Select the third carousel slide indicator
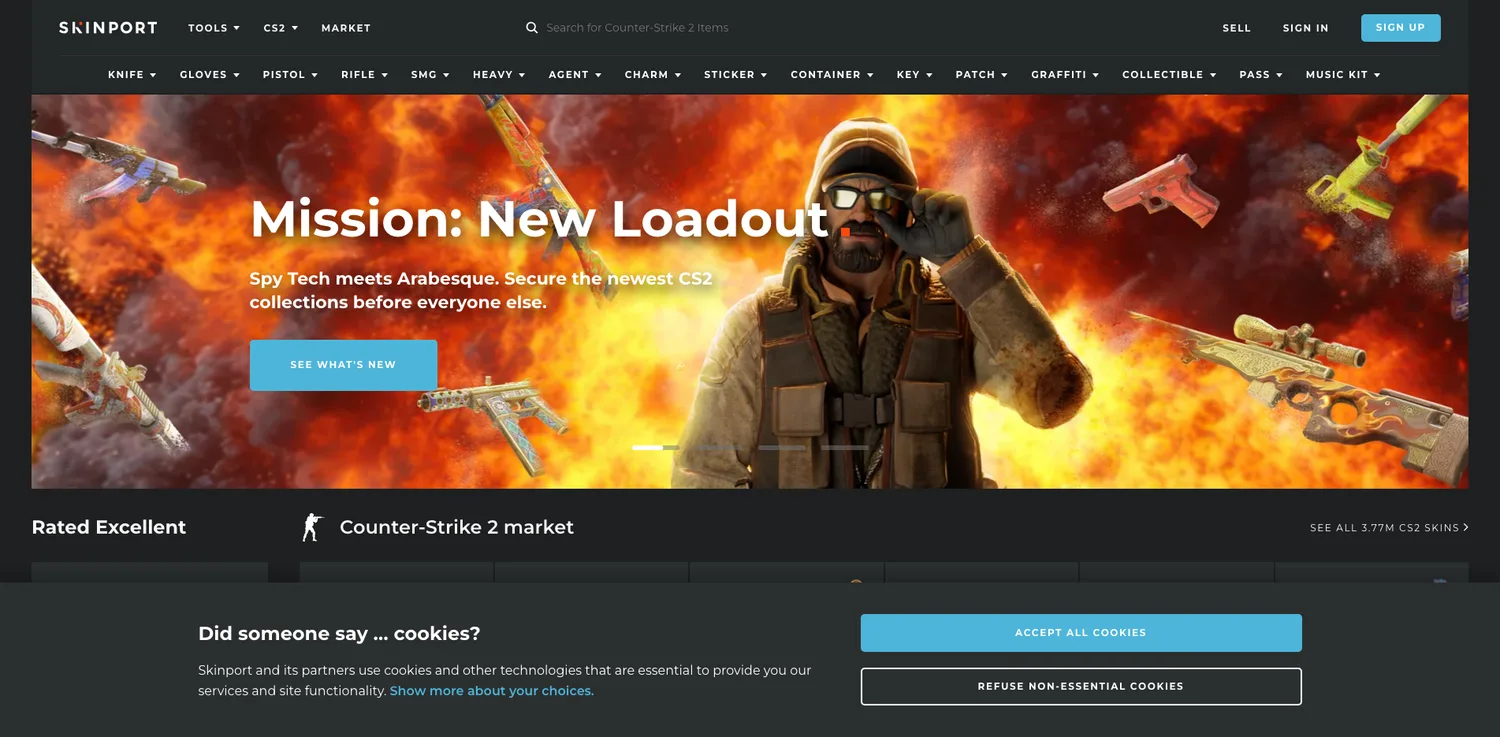1500x737 pixels. pyautogui.click(x=782, y=448)
